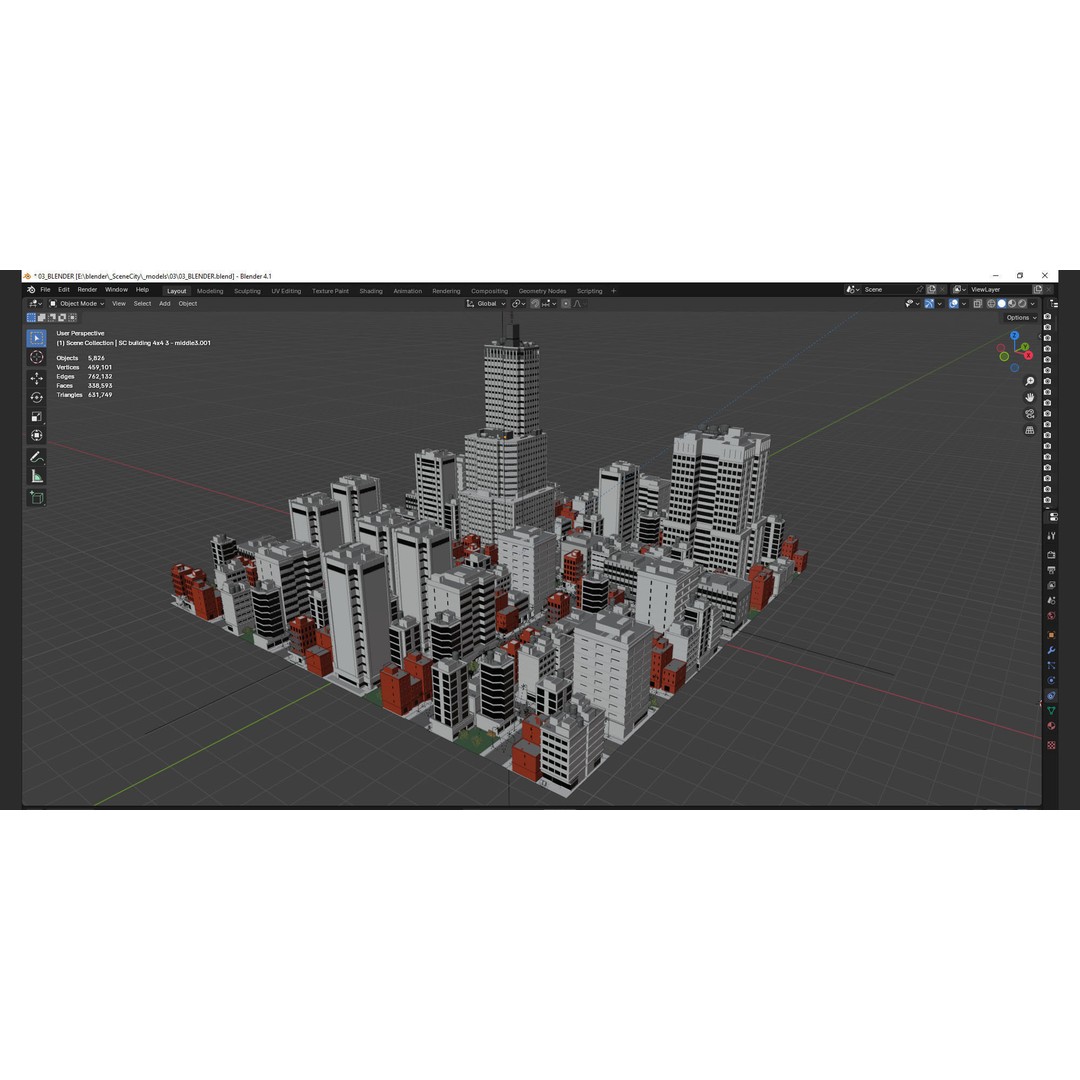
Task: Open the Edit menu
Action: 64,290
